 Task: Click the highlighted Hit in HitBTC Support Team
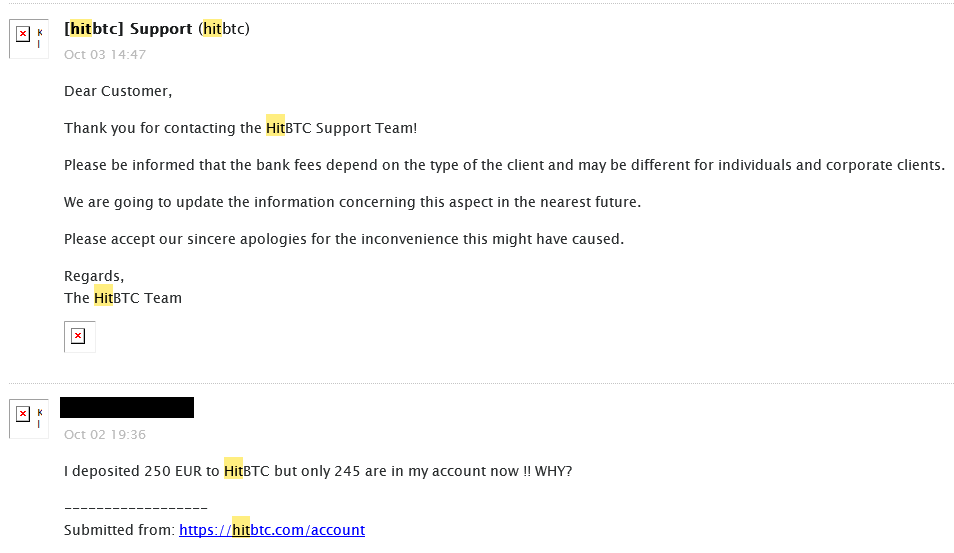[x=276, y=128]
